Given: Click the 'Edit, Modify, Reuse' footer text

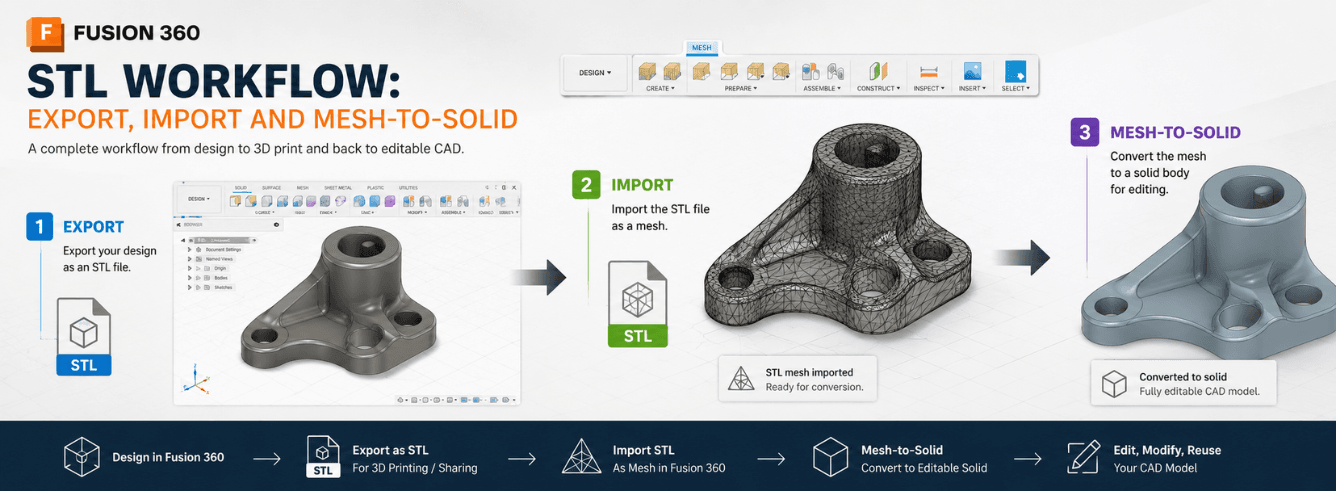Looking at the screenshot, I should 1167,450.
